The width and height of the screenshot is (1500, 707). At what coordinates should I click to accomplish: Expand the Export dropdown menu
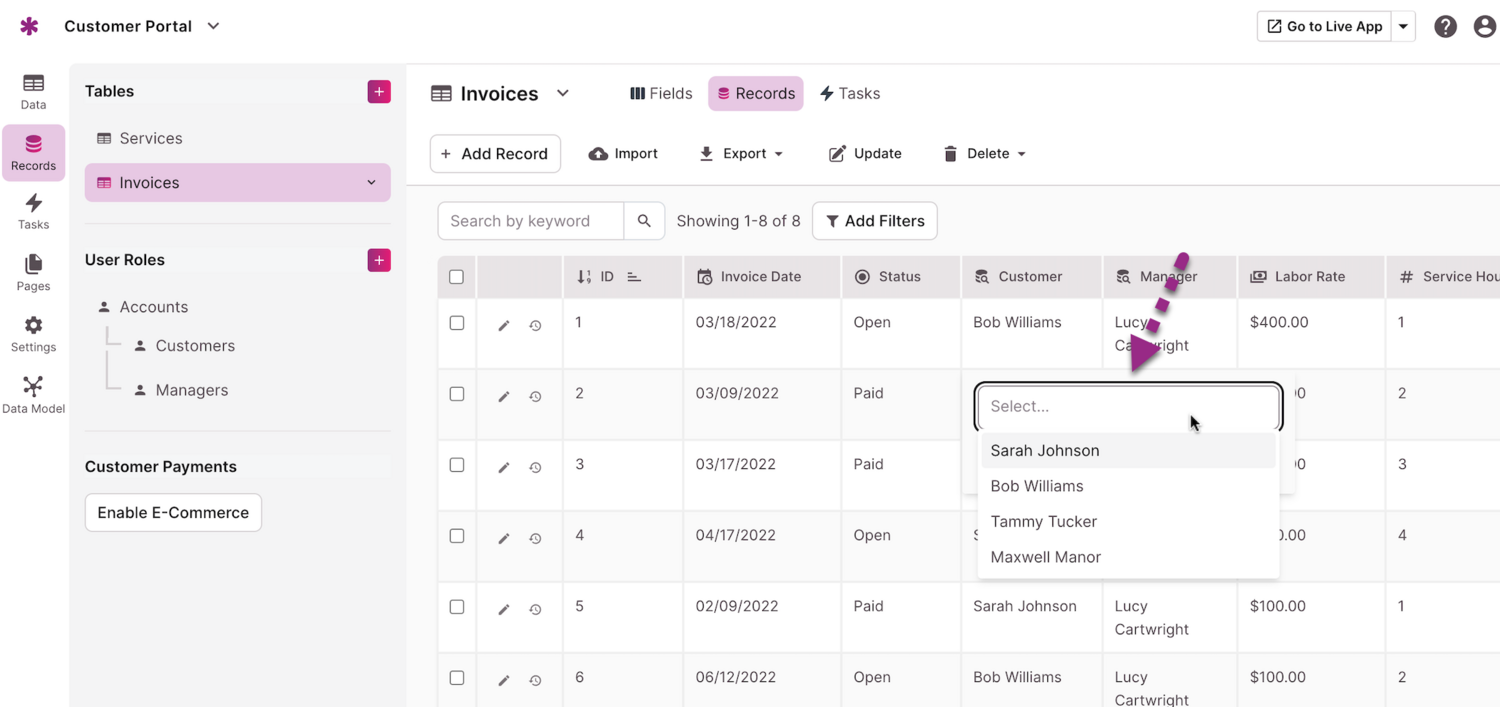[x=741, y=154]
